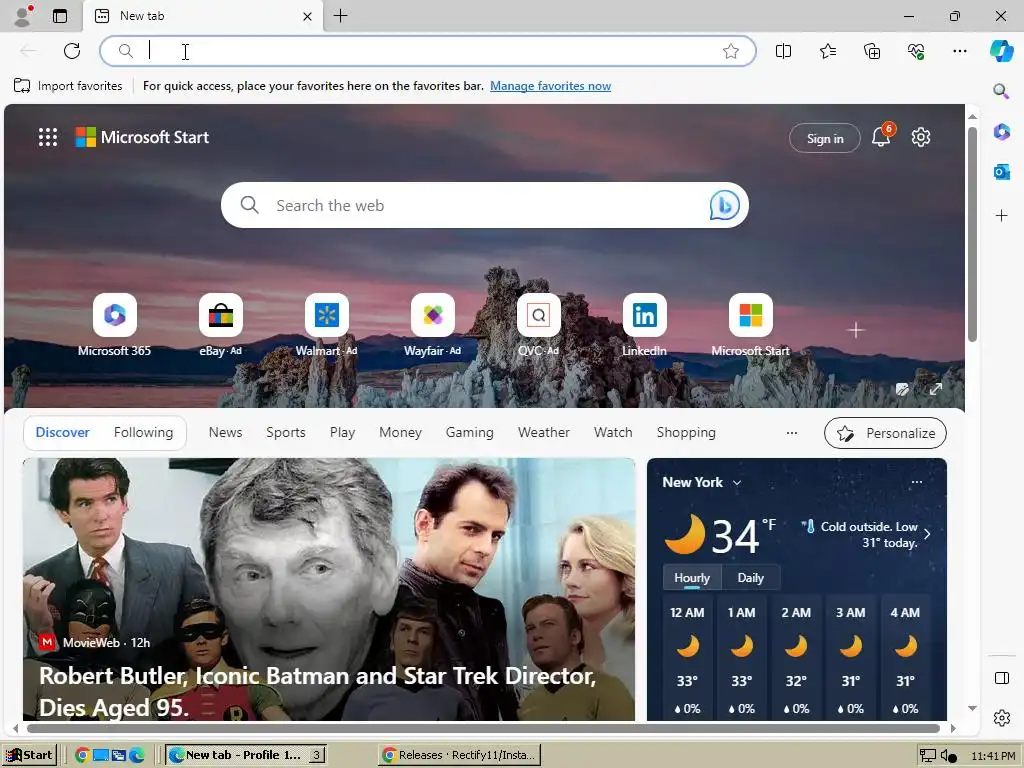Open the Weather feed tab
This screenshot has height=768, width=1024.
pos(543,432)
